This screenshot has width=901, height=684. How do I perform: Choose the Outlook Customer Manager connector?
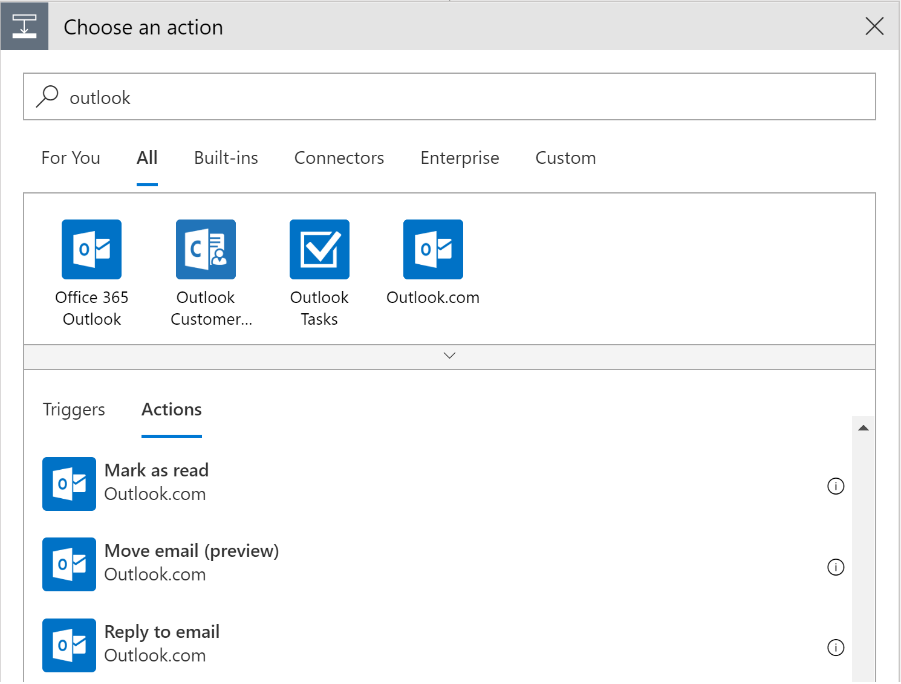tap(206, 250)
